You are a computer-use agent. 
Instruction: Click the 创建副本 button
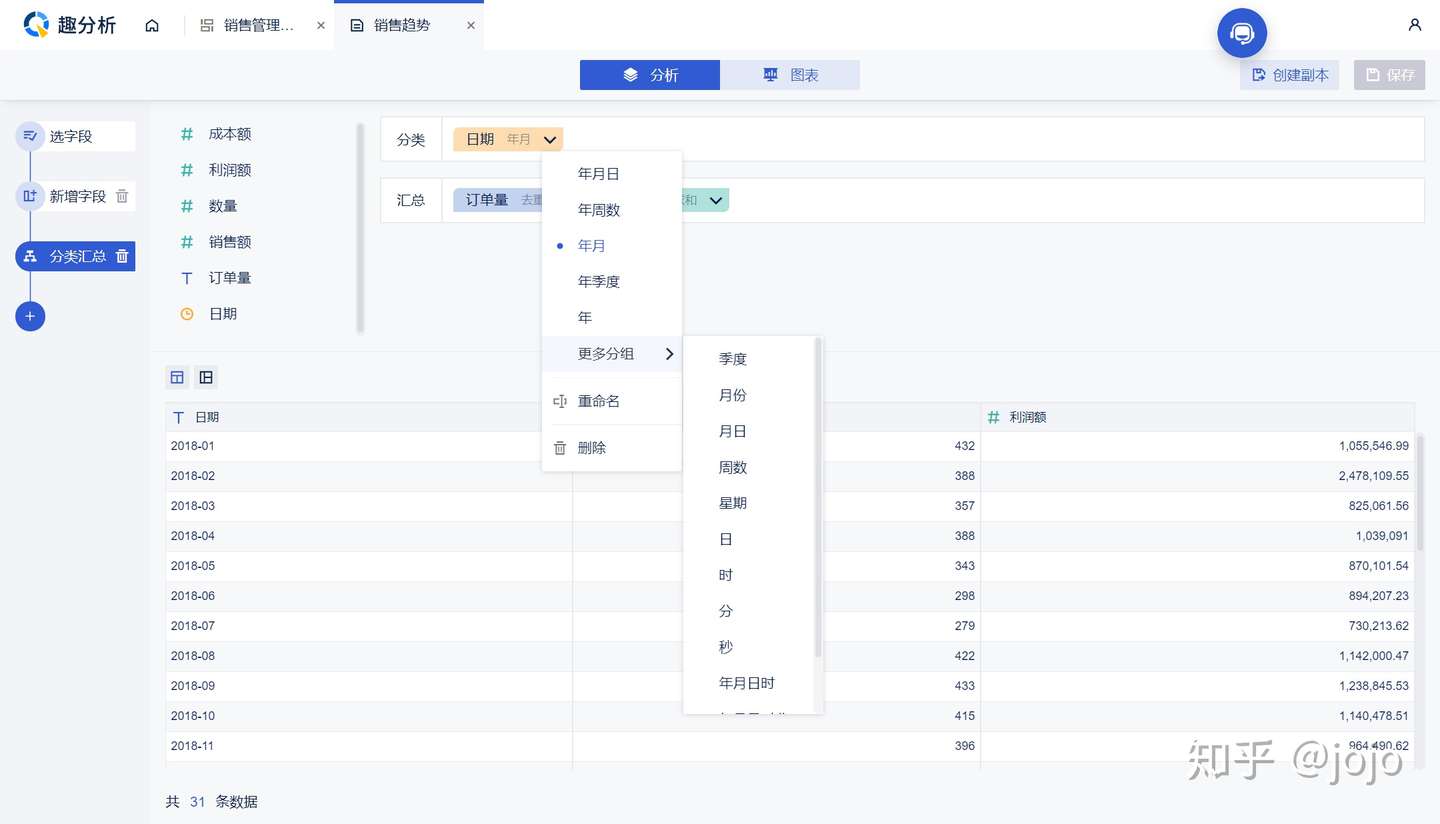(x=1290, y=75)
